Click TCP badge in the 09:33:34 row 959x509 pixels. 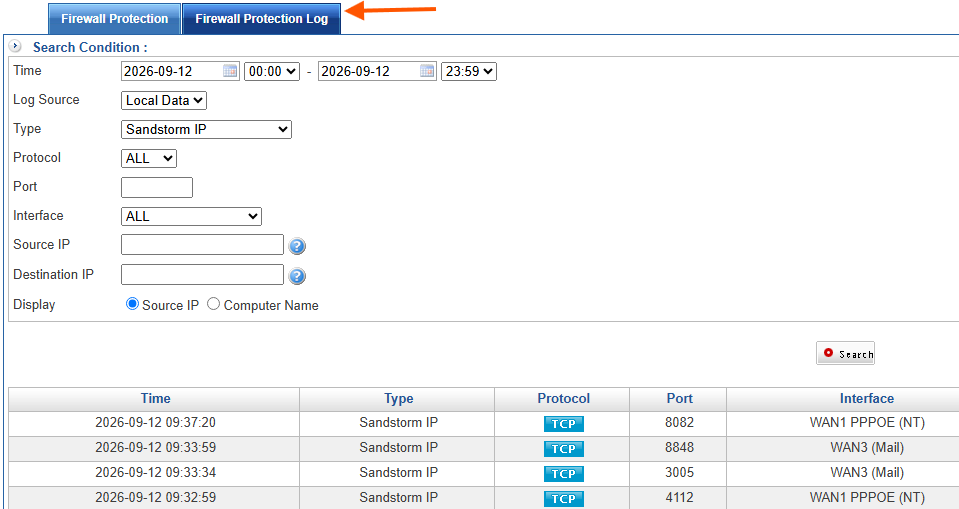563,474
